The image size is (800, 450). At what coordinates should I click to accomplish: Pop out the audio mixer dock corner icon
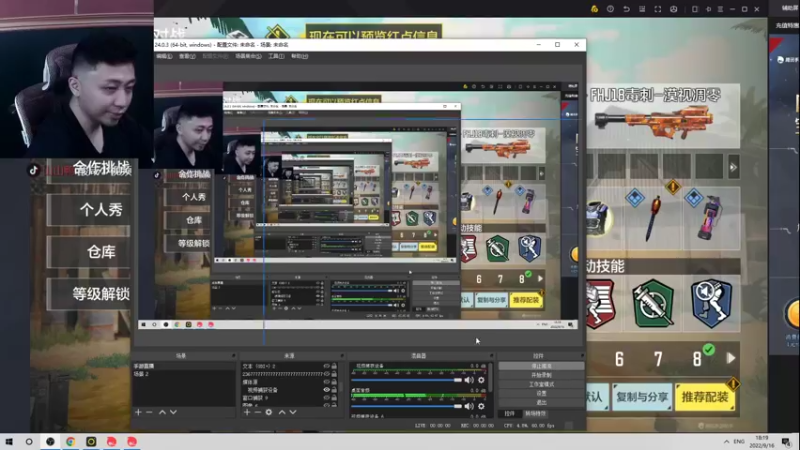click(x=491, y=356)
